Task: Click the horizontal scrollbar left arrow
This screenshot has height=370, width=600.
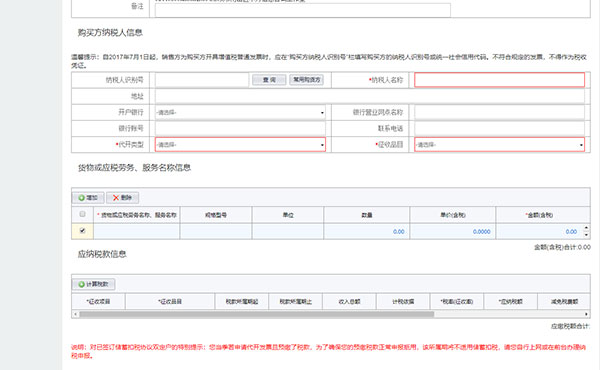Action: (75, 314)
